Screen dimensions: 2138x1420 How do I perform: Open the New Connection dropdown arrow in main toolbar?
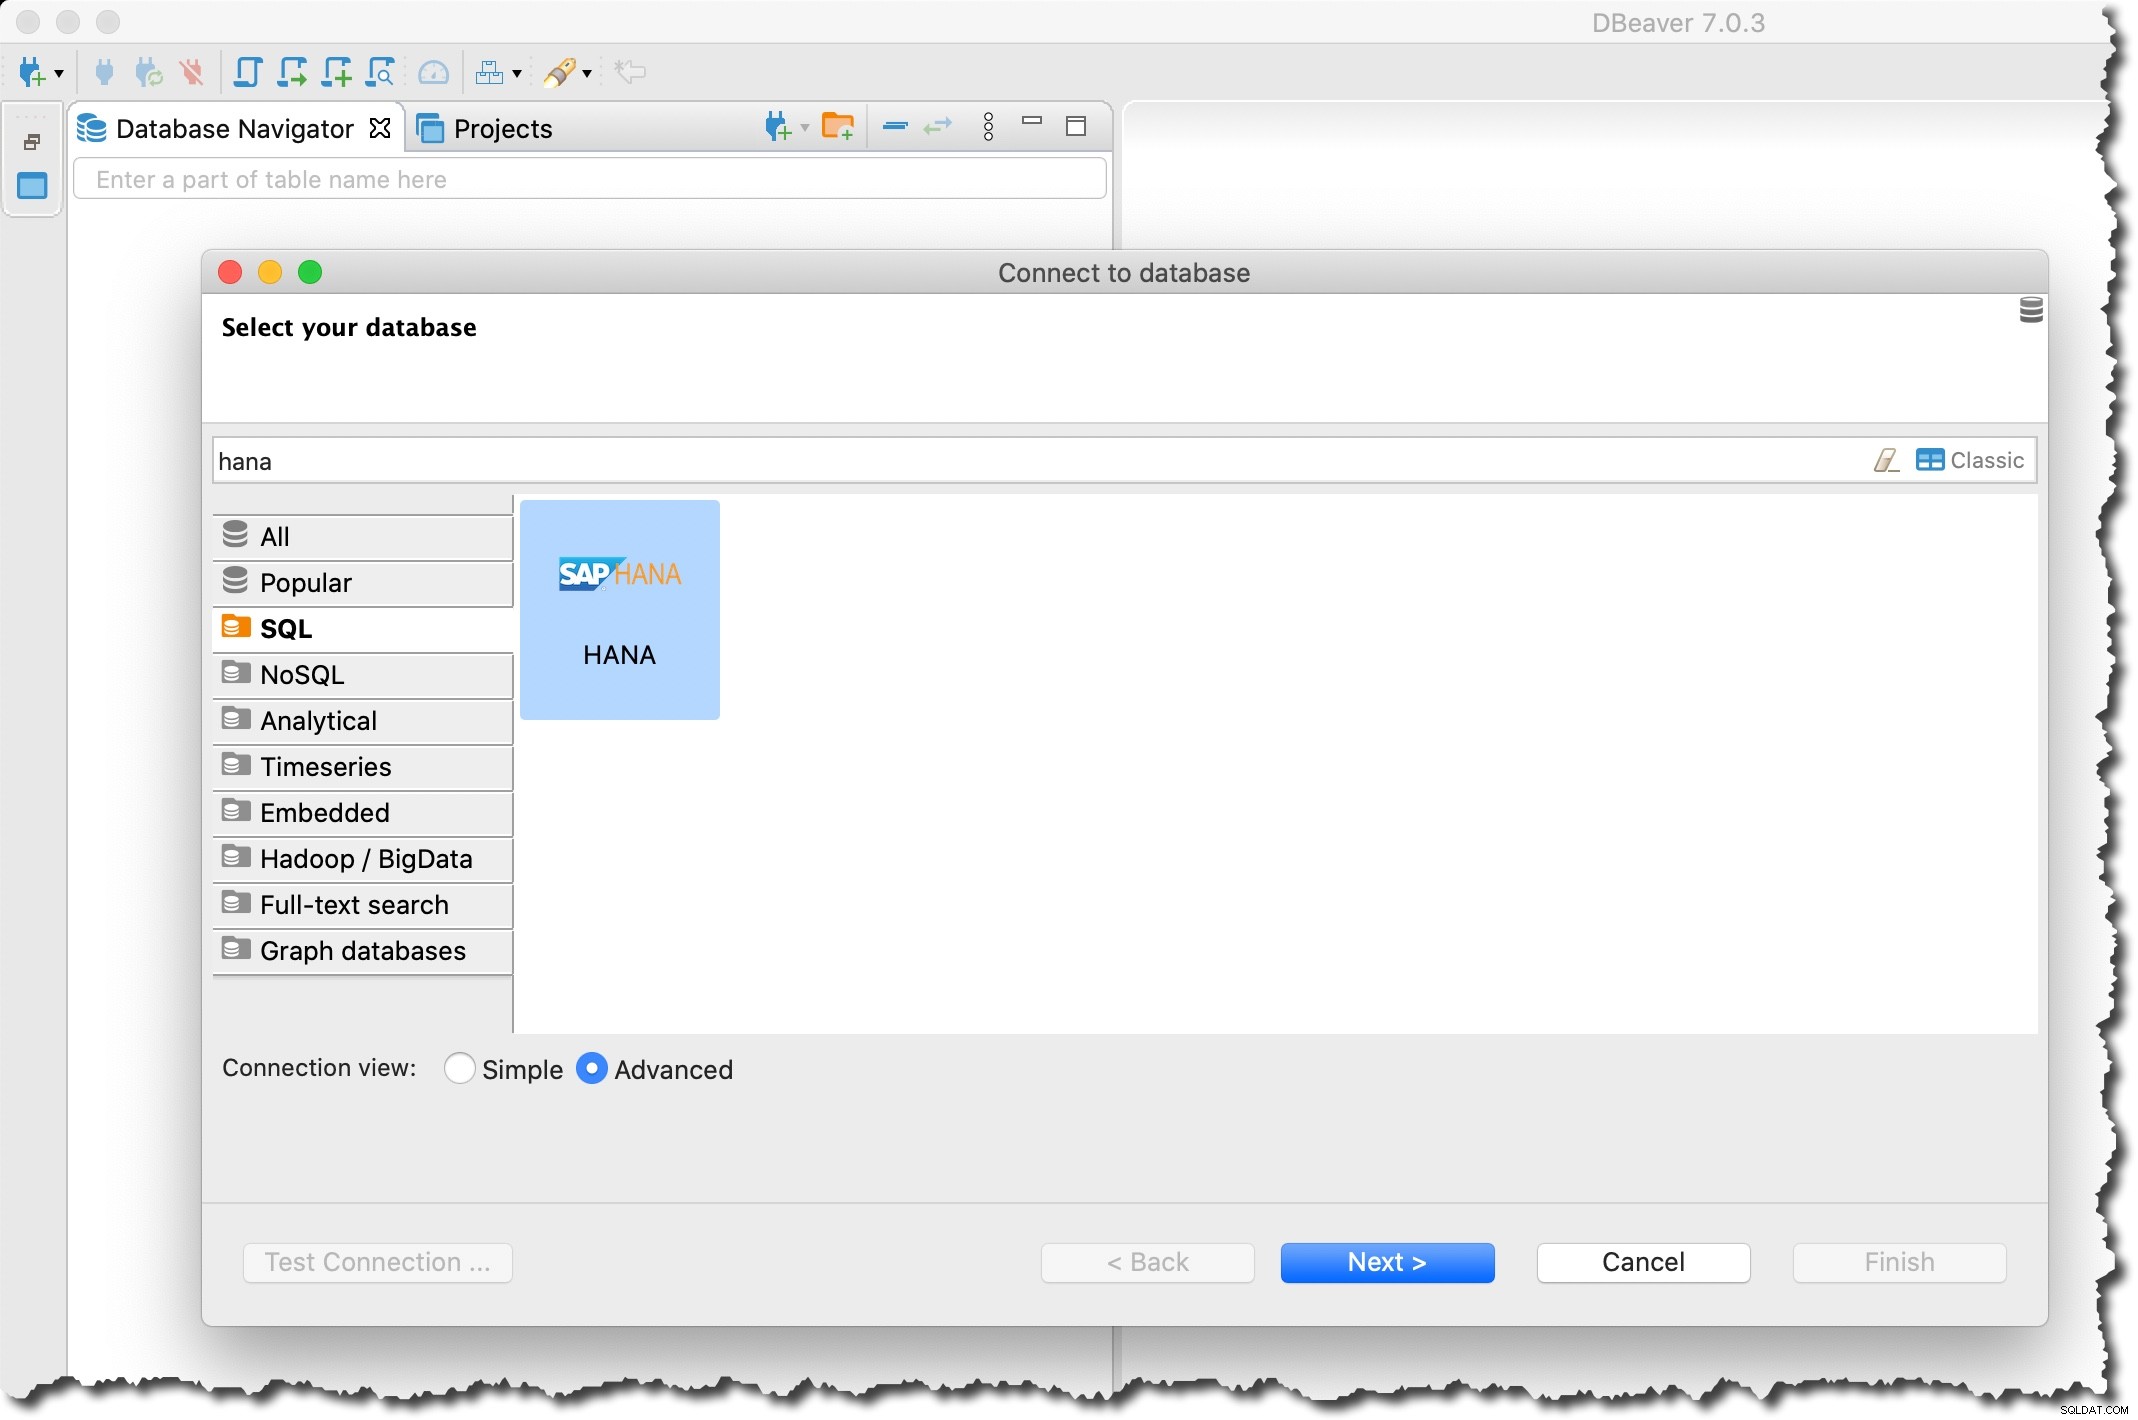(60, 73)
